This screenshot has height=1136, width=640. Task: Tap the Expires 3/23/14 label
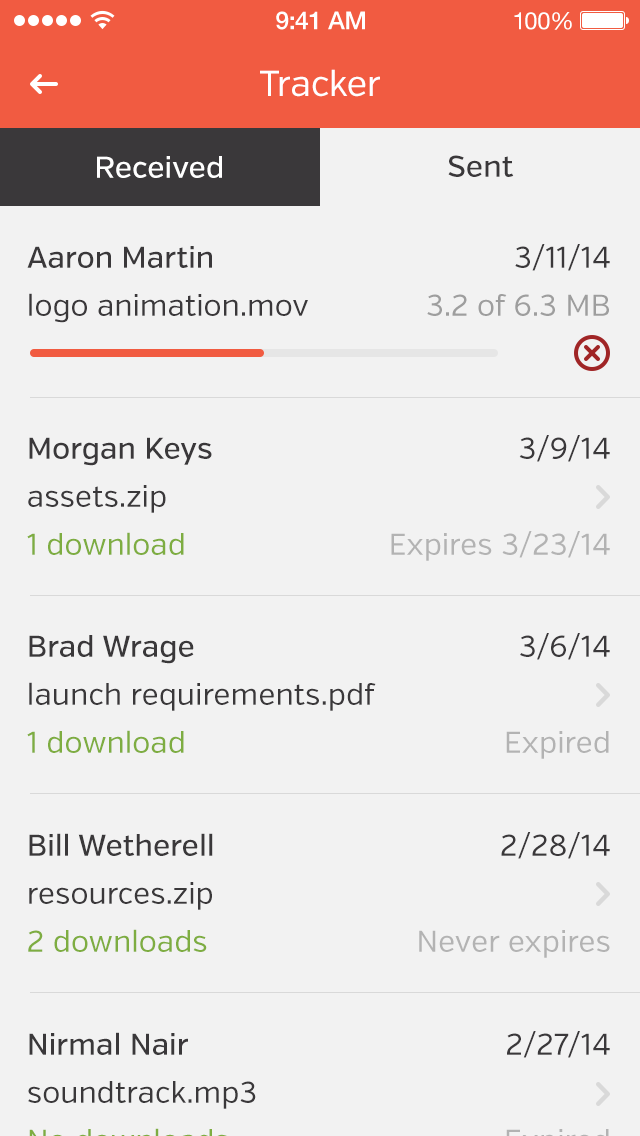point(499,545)
